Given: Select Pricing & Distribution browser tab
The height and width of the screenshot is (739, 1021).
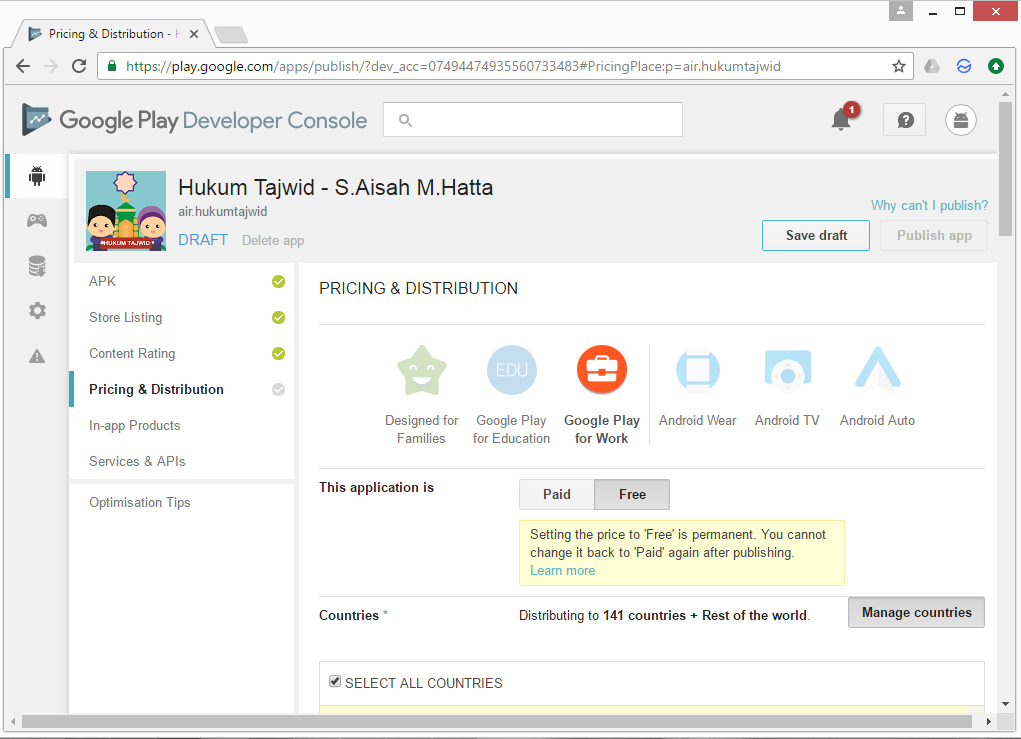Looking at the screenshot, I should [x=113, y=34].
